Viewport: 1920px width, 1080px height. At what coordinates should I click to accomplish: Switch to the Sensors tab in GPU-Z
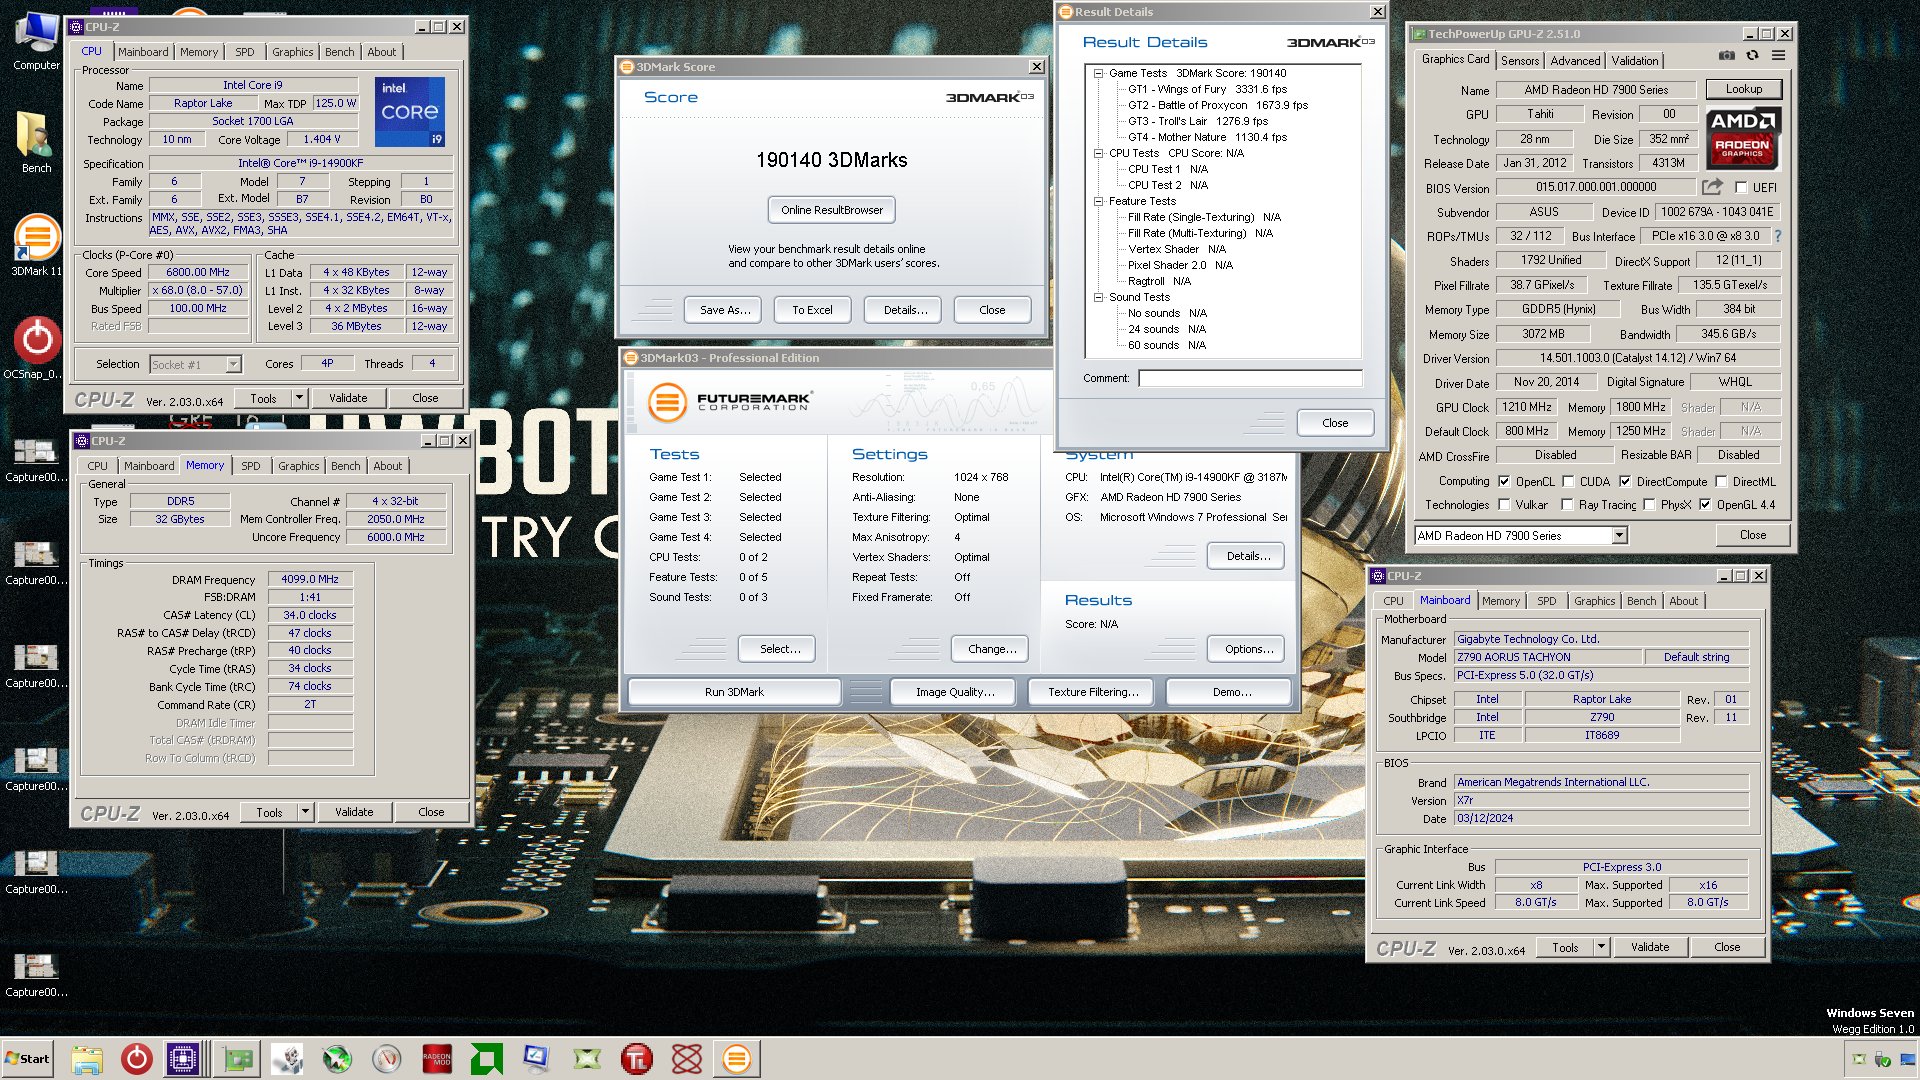coord(1520,61)
